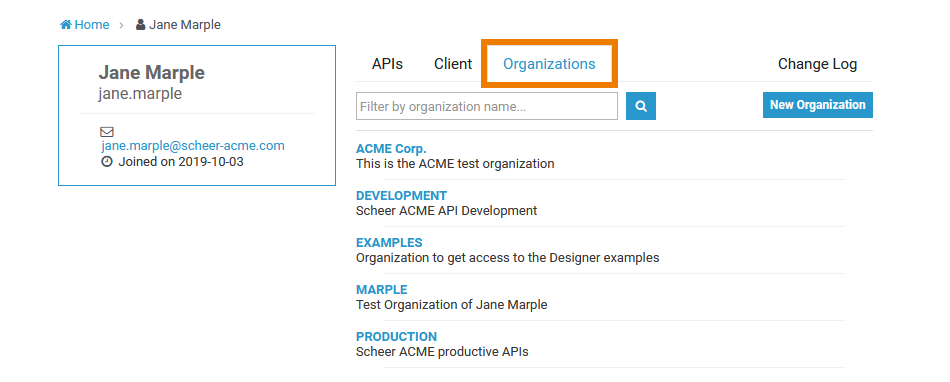950x382 pixels.
Task: Open the ACME Corp. organization
Action: 391,149
